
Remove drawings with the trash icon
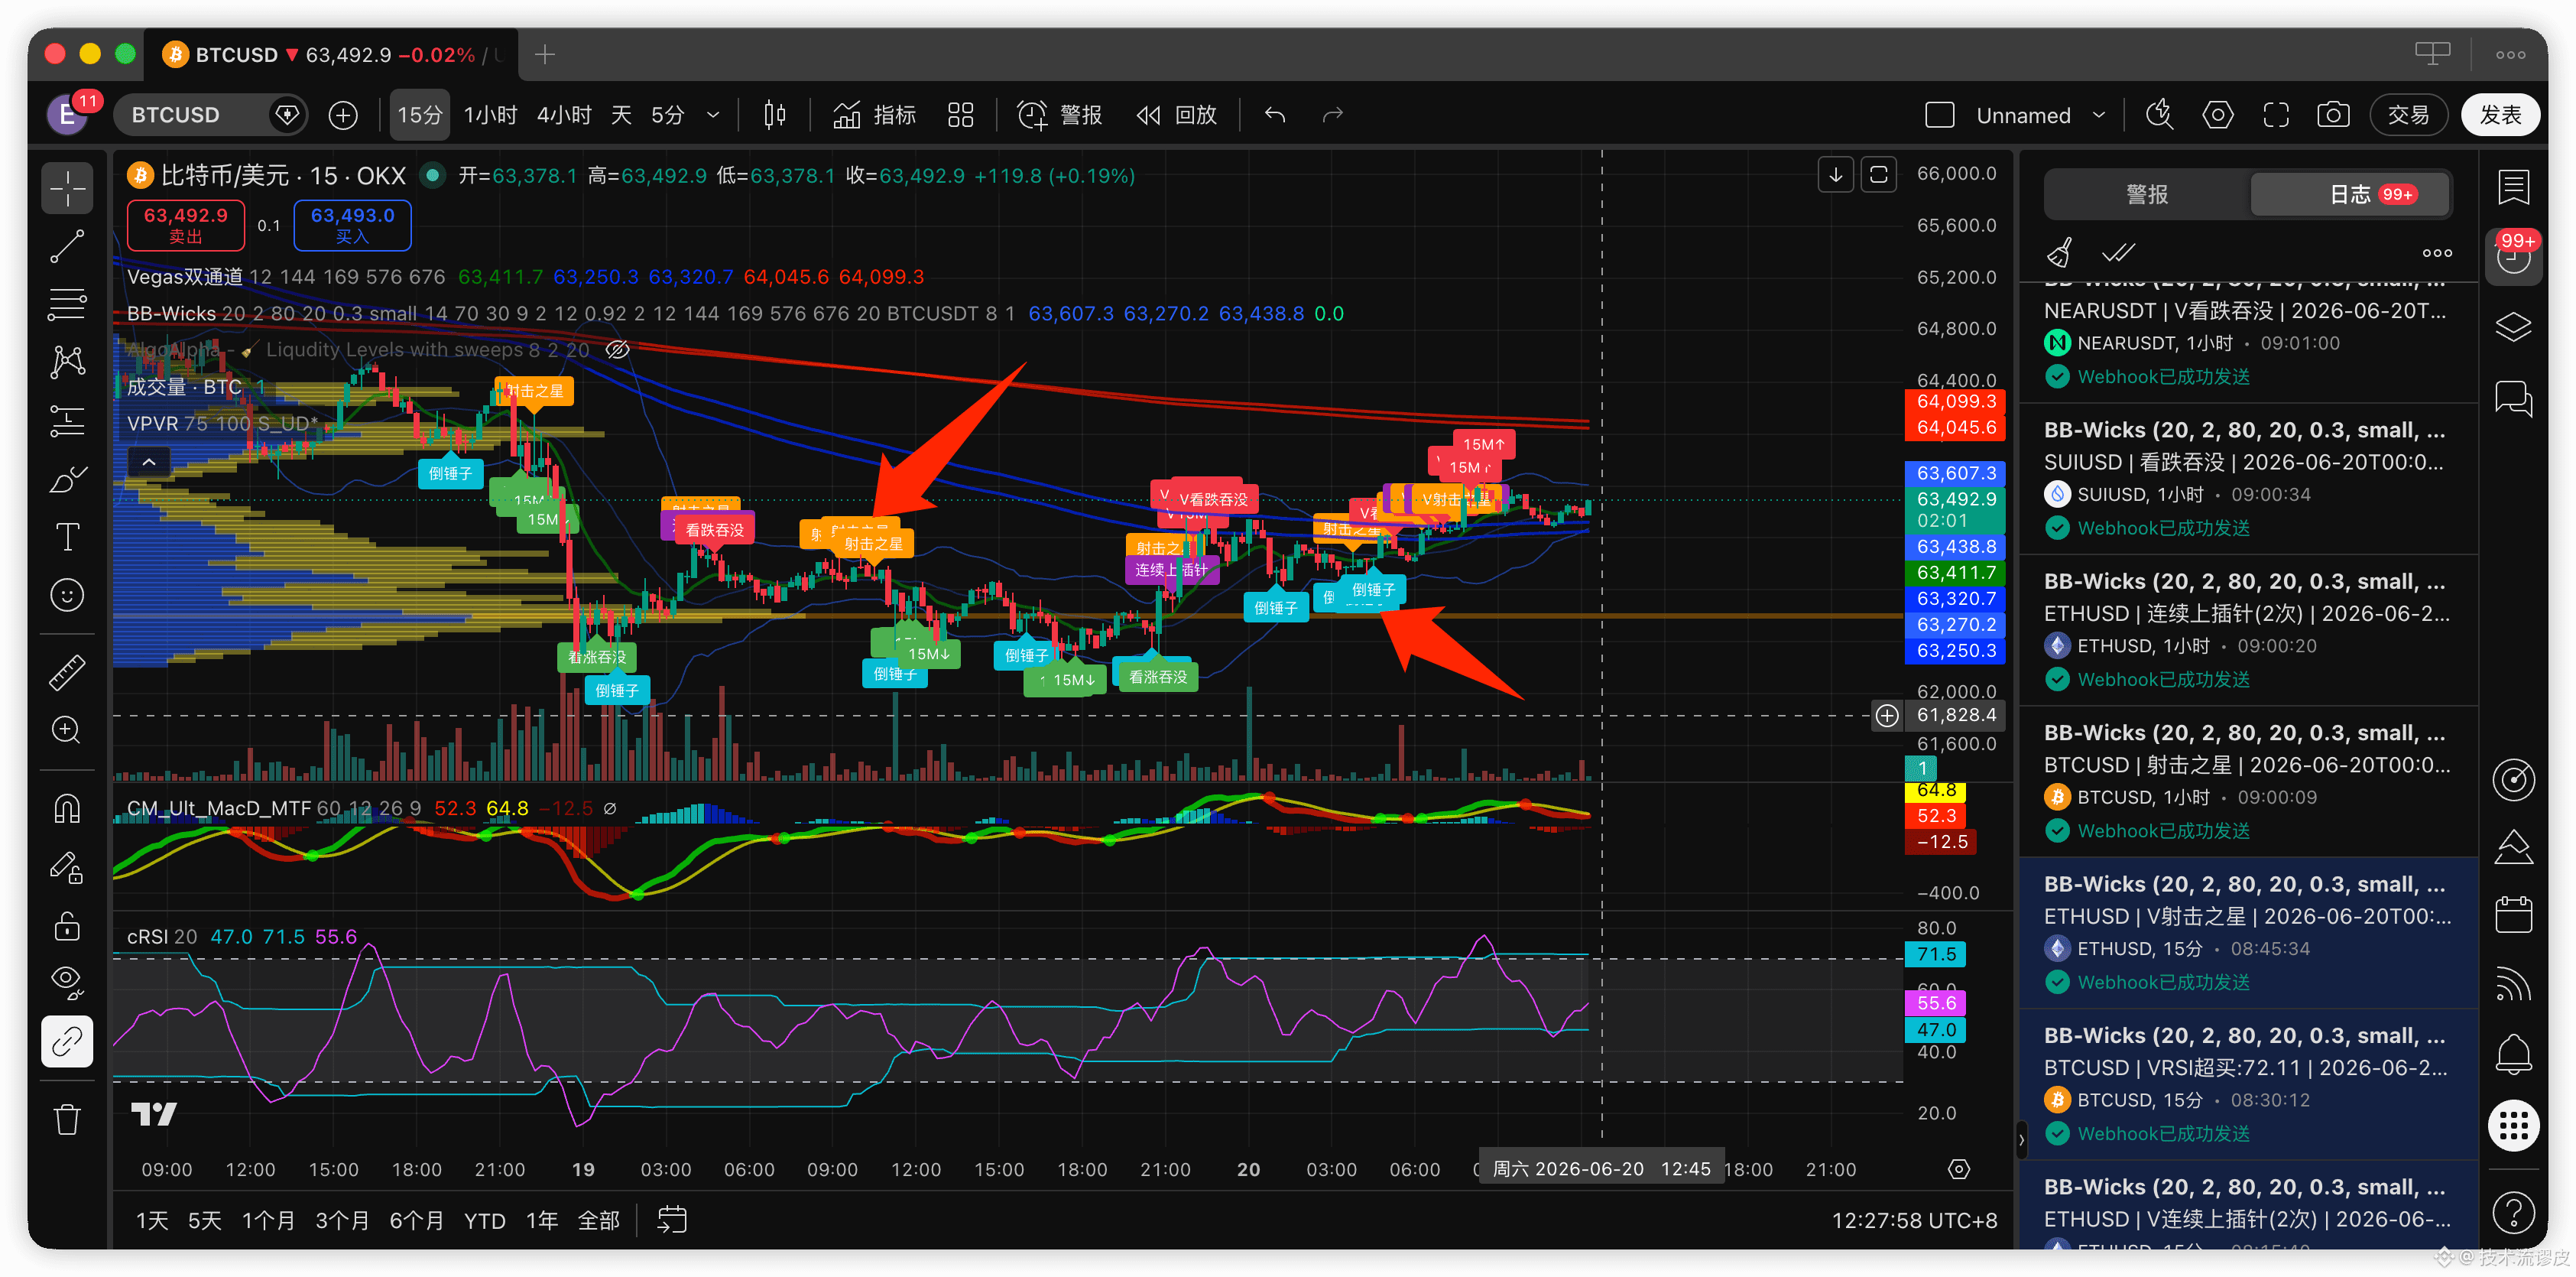tap(67, 1119)
